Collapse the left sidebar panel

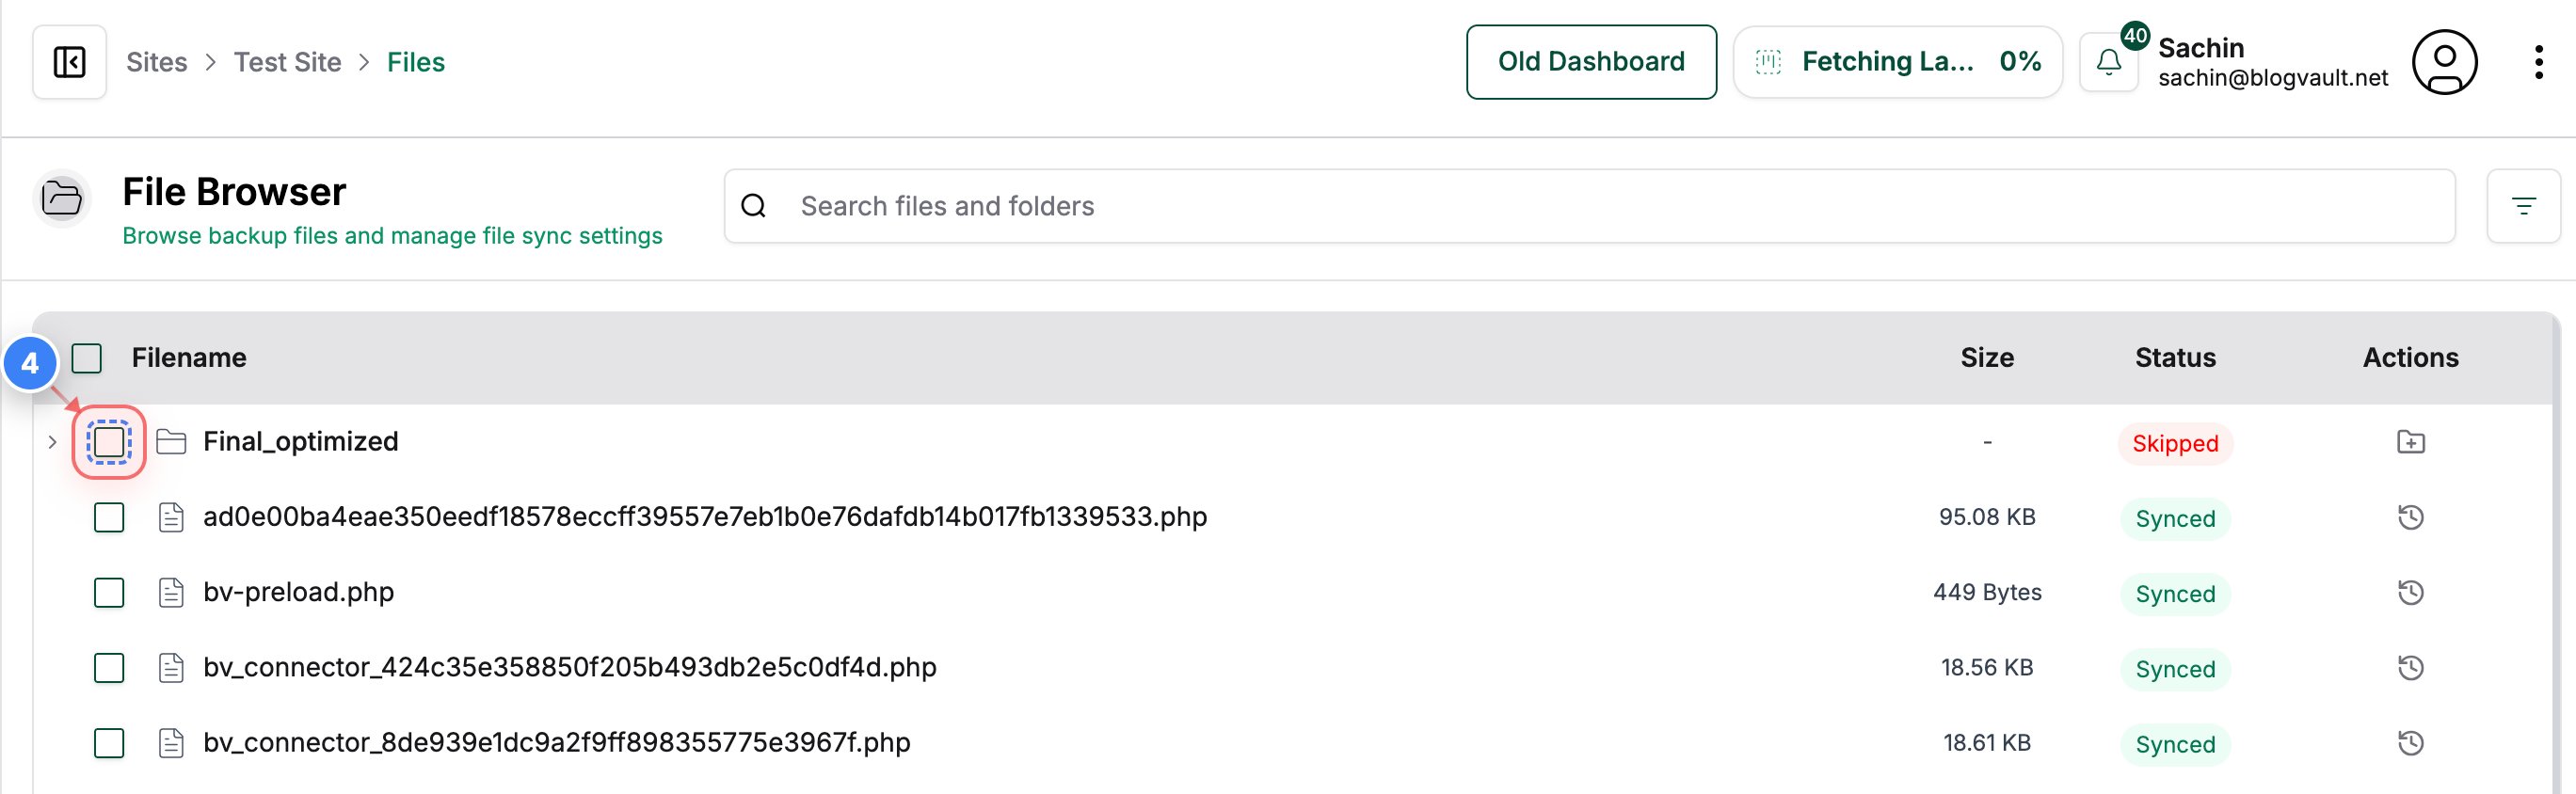pyautogui.click(x=69, y=62)
